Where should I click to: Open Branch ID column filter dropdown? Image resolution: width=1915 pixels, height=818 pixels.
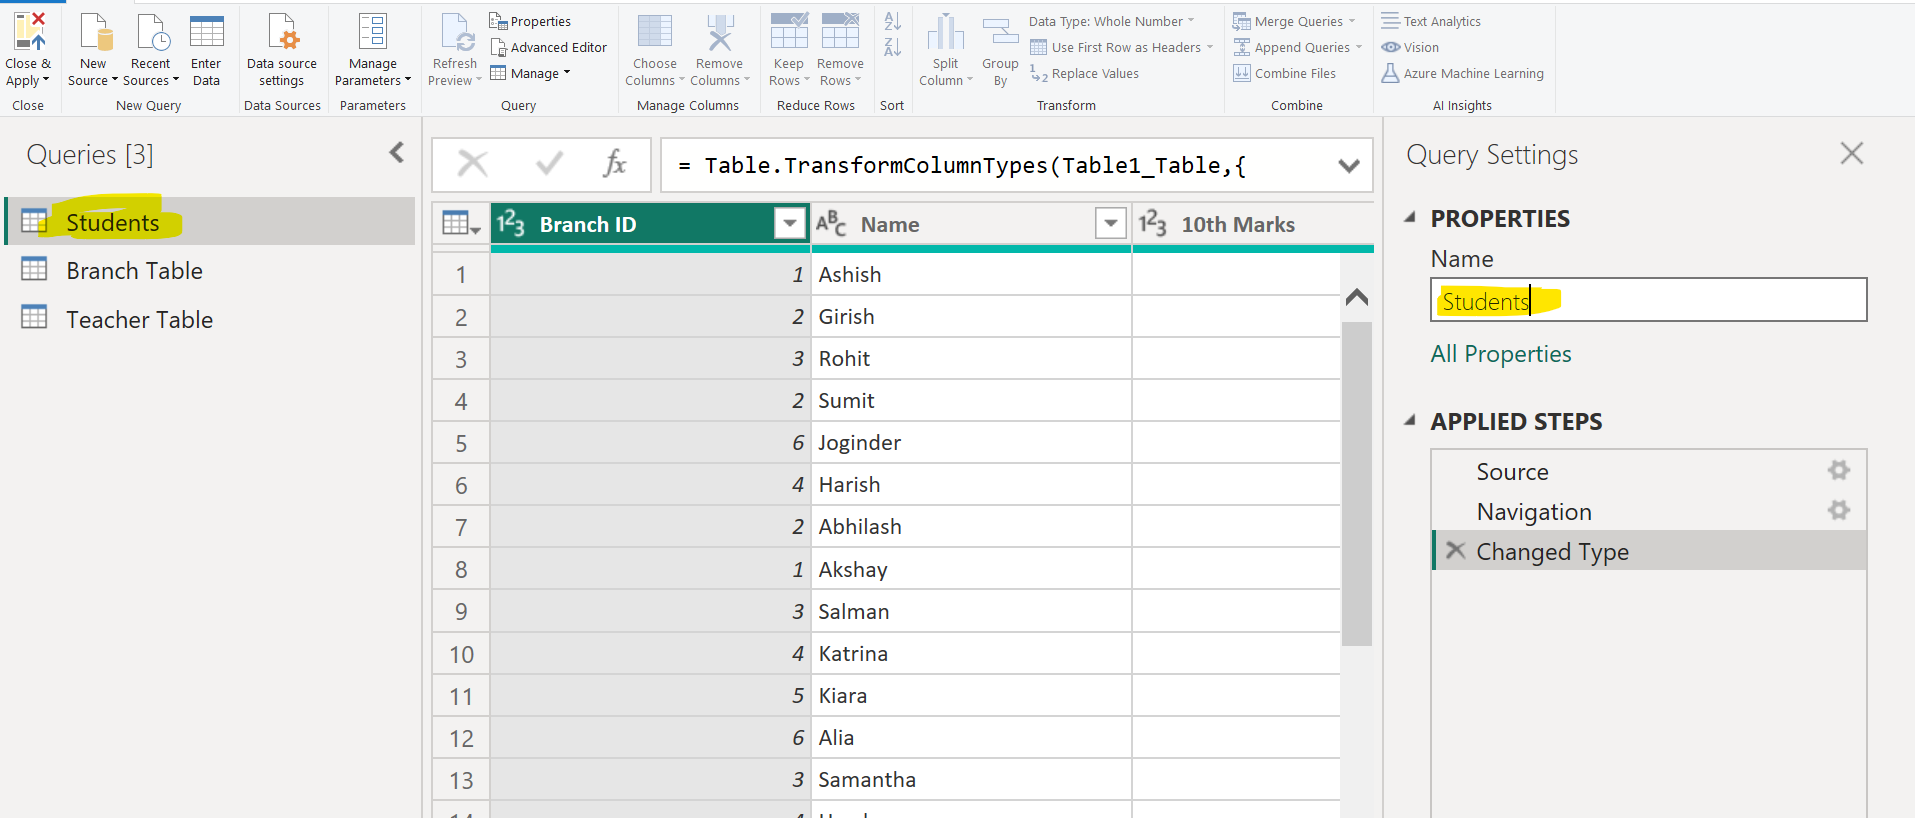(790, 224)
